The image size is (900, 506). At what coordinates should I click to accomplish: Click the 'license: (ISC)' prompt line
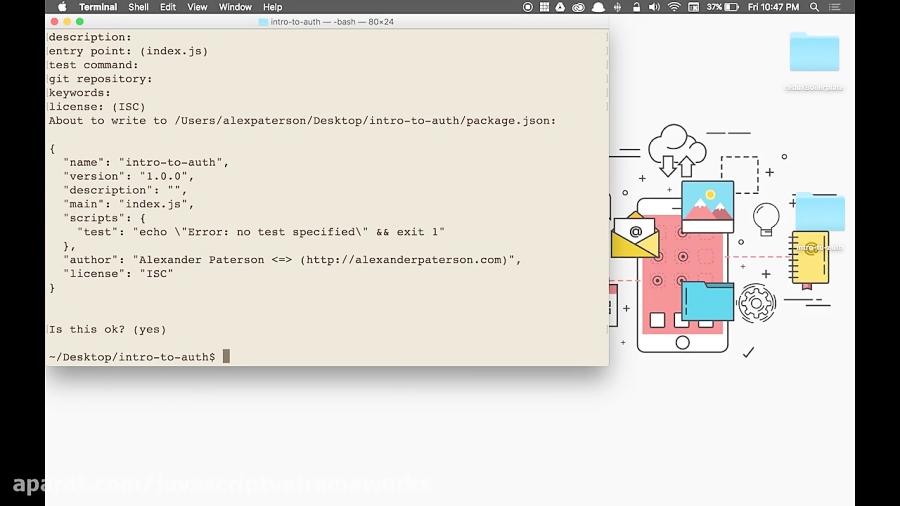pos(97,107)
